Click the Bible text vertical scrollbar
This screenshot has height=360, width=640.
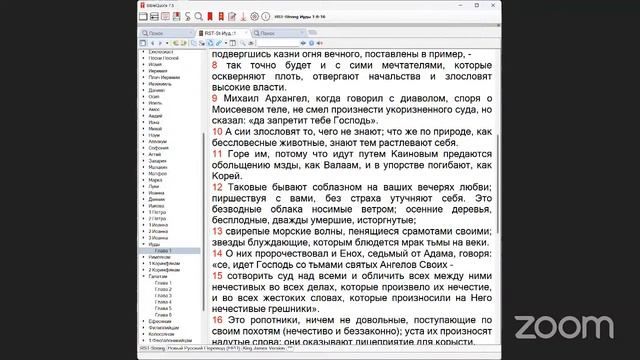(x=498, y=184)
